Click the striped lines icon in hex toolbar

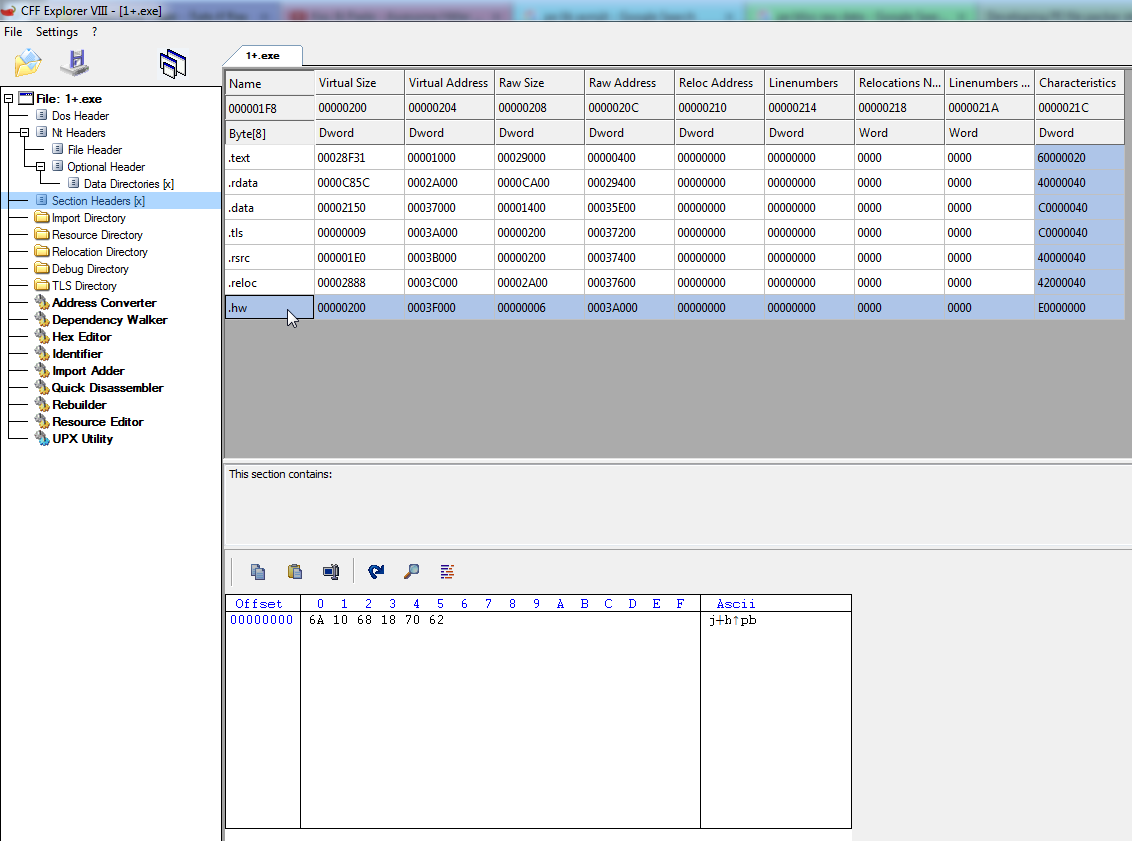(x=447, y=572)
